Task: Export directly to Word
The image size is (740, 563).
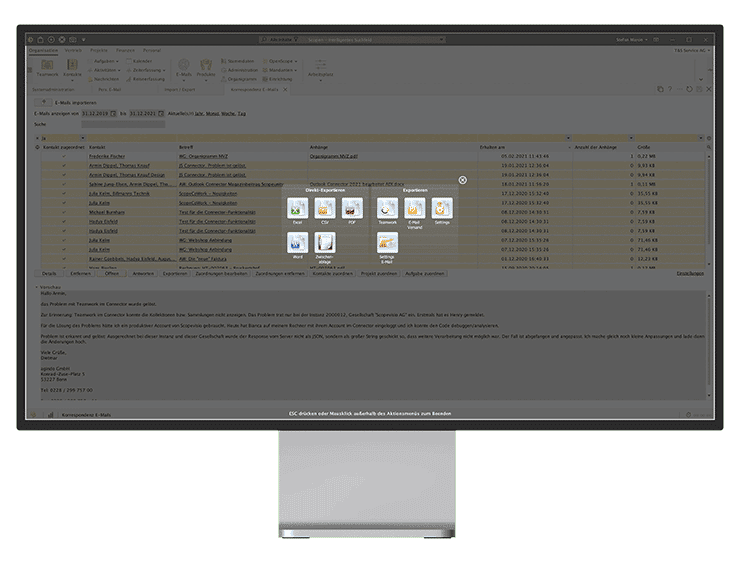Action: (x=297, y=243)
